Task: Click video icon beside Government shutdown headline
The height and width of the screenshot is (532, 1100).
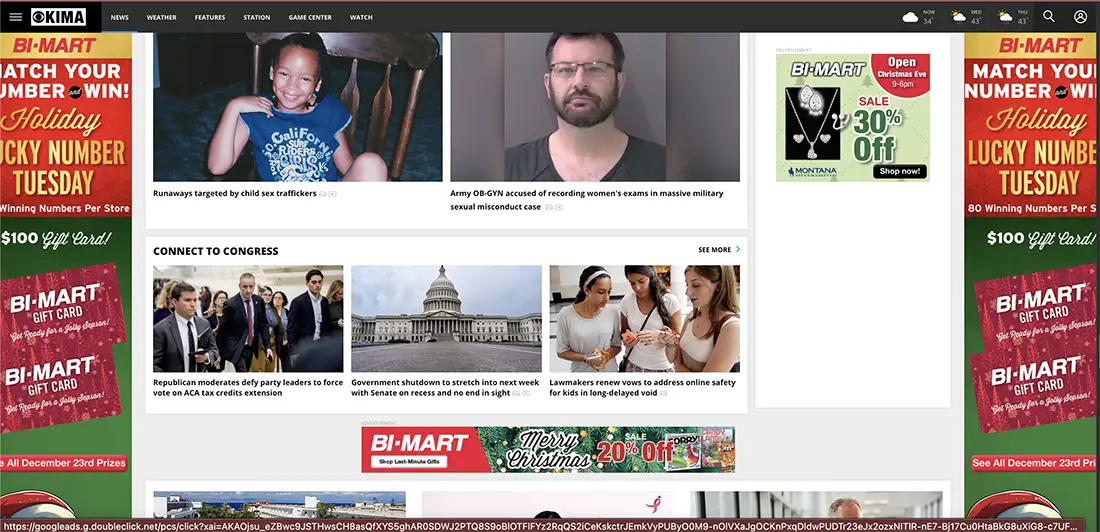Action: pyautogui.click(x=526, y=394)
